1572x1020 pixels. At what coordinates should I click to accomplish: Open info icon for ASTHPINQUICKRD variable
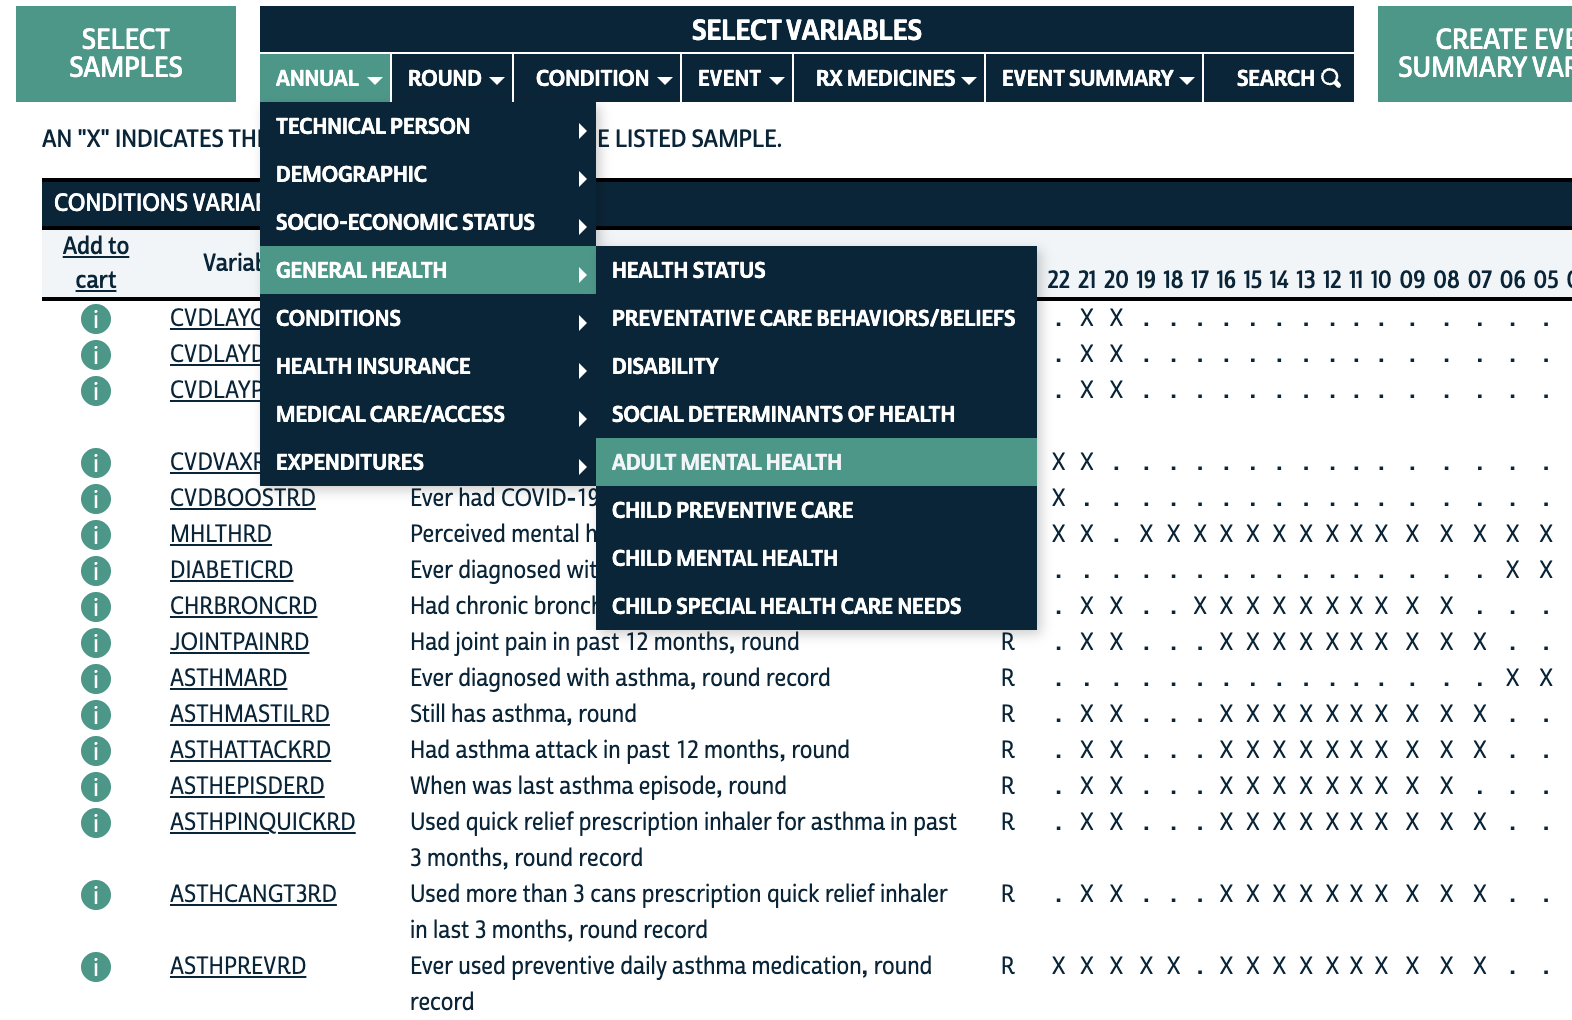96,822
